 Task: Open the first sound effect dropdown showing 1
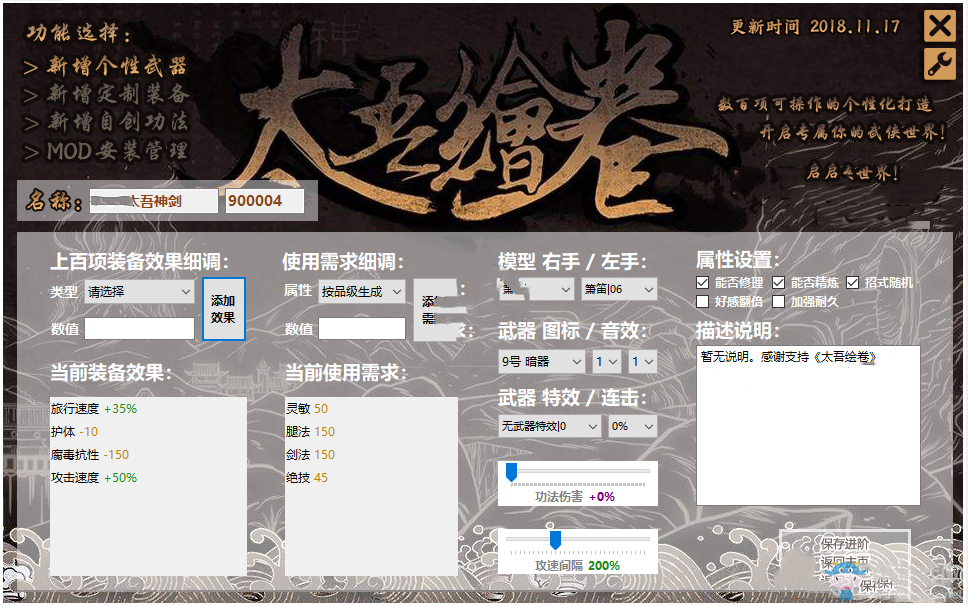(x=606, y=361)
